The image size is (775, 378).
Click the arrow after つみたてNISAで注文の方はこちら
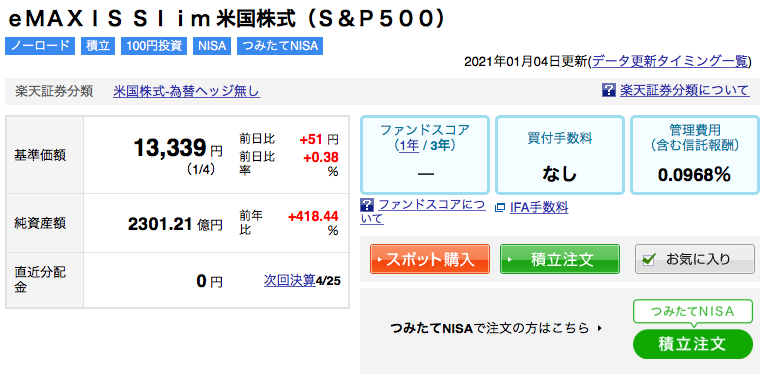click(x=600, y=327)
